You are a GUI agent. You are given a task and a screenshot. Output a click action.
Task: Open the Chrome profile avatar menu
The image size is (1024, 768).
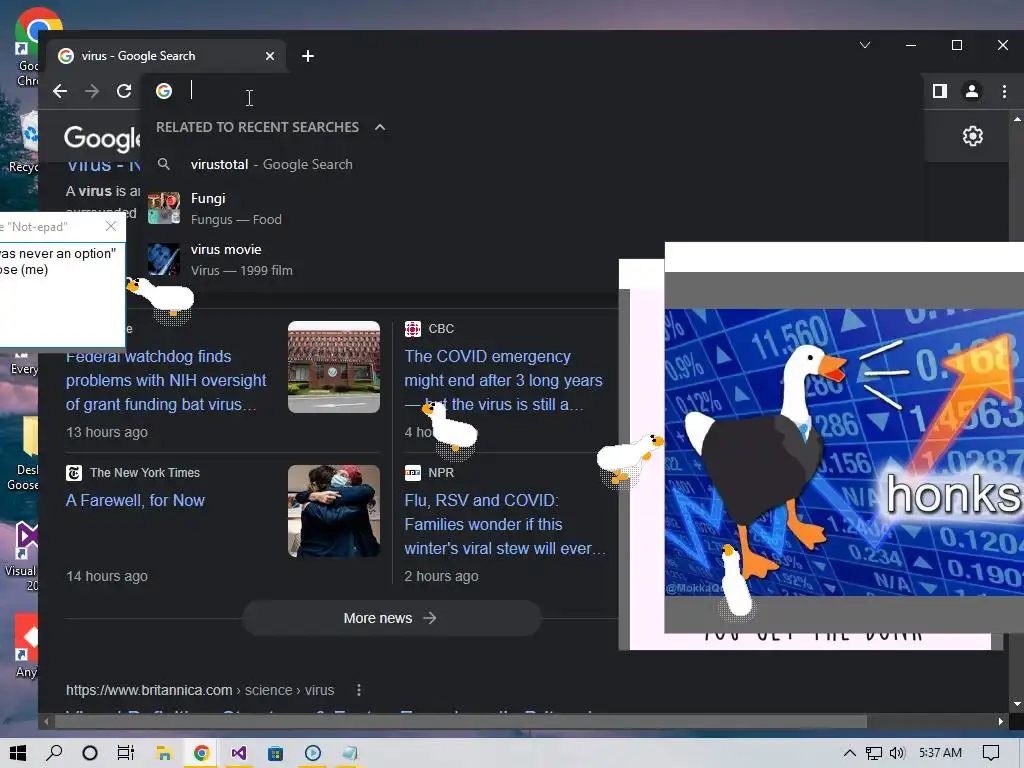tap(972, 91)
